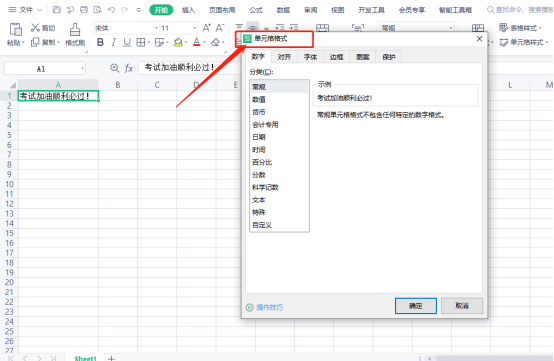Select 货币 in category list
Screen dimensions: 554x361
[x=279, y=112]
